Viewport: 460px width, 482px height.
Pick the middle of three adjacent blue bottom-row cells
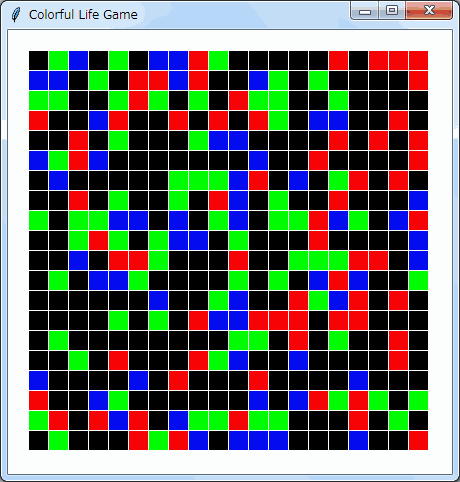(x=258, y=440)
